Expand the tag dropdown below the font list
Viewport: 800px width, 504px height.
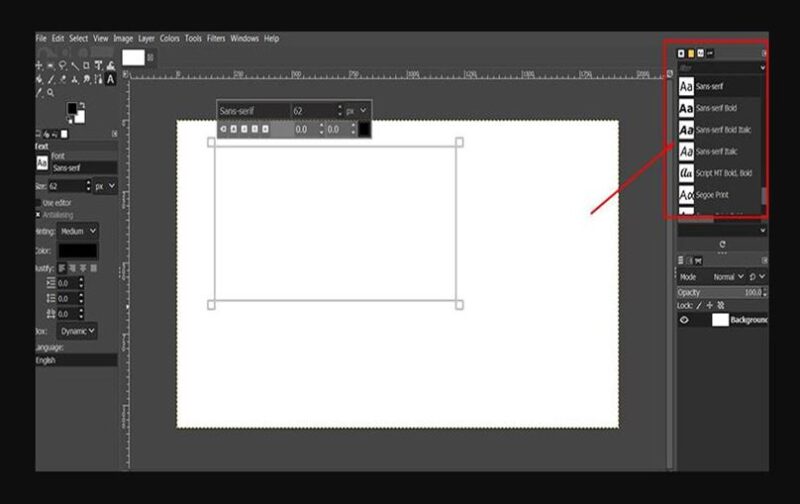pyautogui.click(x=763, y=231)
